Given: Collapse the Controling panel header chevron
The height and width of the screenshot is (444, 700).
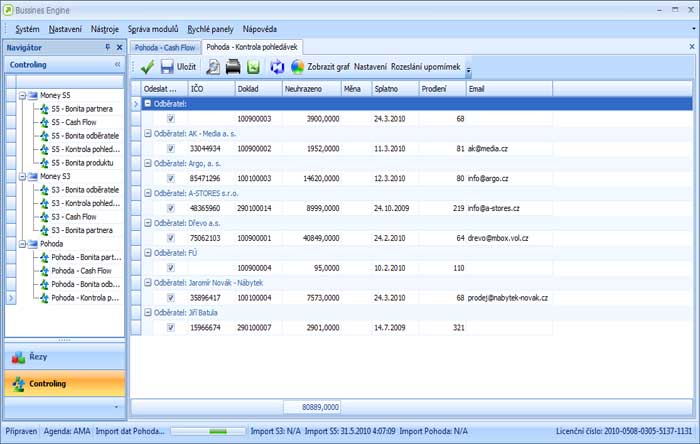Looking at the screenshot, I should (117, 64).
